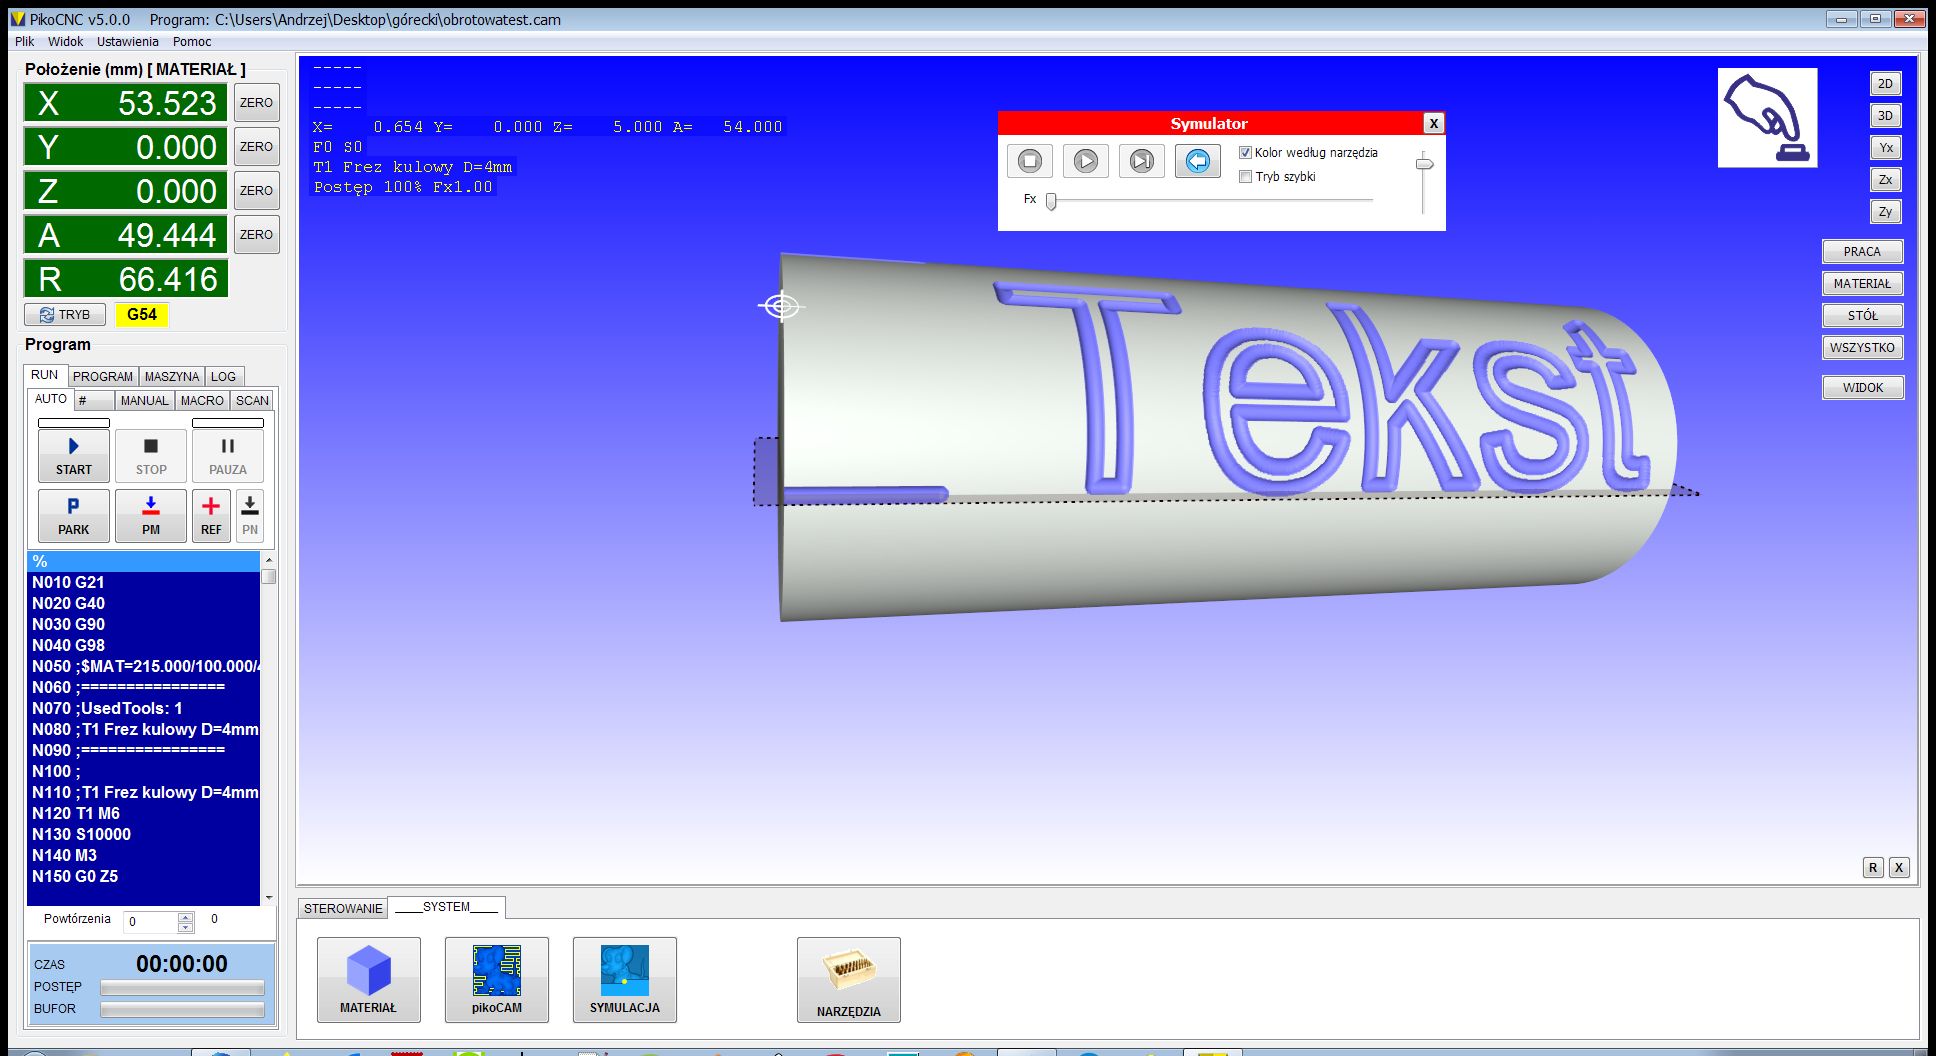Select line N150 G0 Z5
This screenshot has width=1936, height=1056.
(x=144, y=876)
